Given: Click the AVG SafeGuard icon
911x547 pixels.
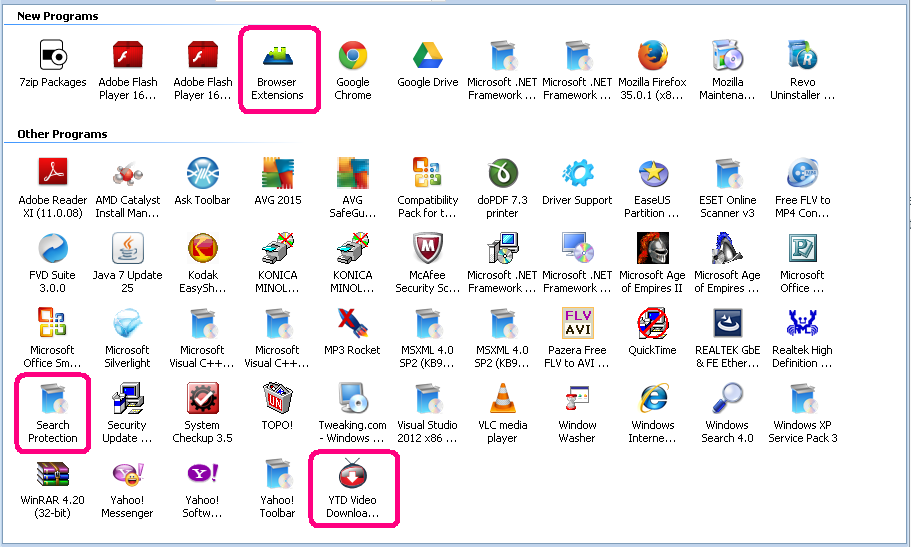Looking at the screenshot, I should click(x=353, y=173).
